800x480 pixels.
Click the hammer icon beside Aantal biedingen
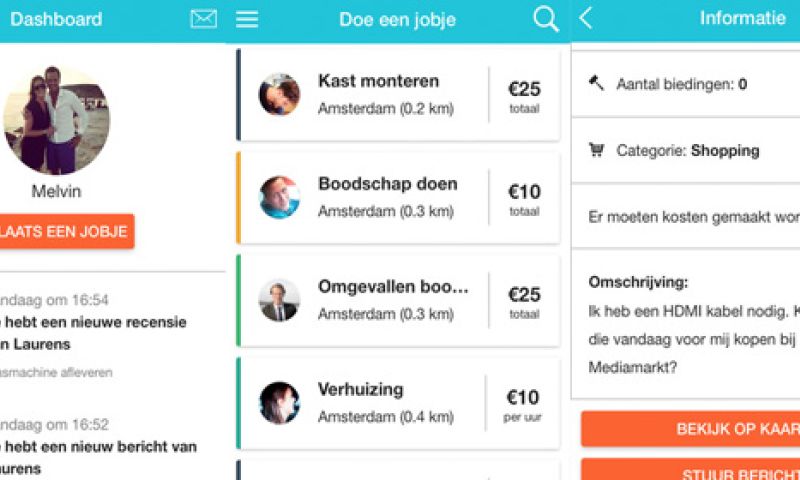[597, 84]
